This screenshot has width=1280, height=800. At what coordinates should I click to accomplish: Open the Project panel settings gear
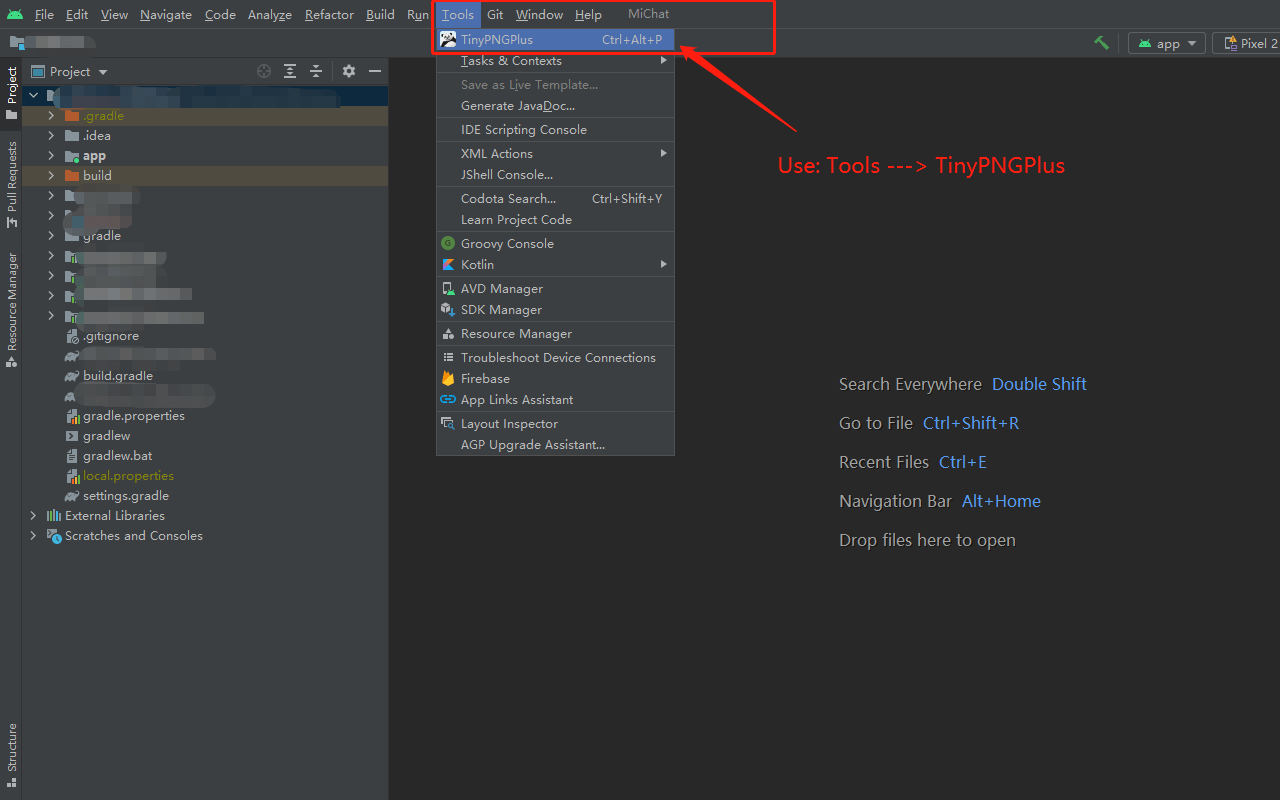347,71
